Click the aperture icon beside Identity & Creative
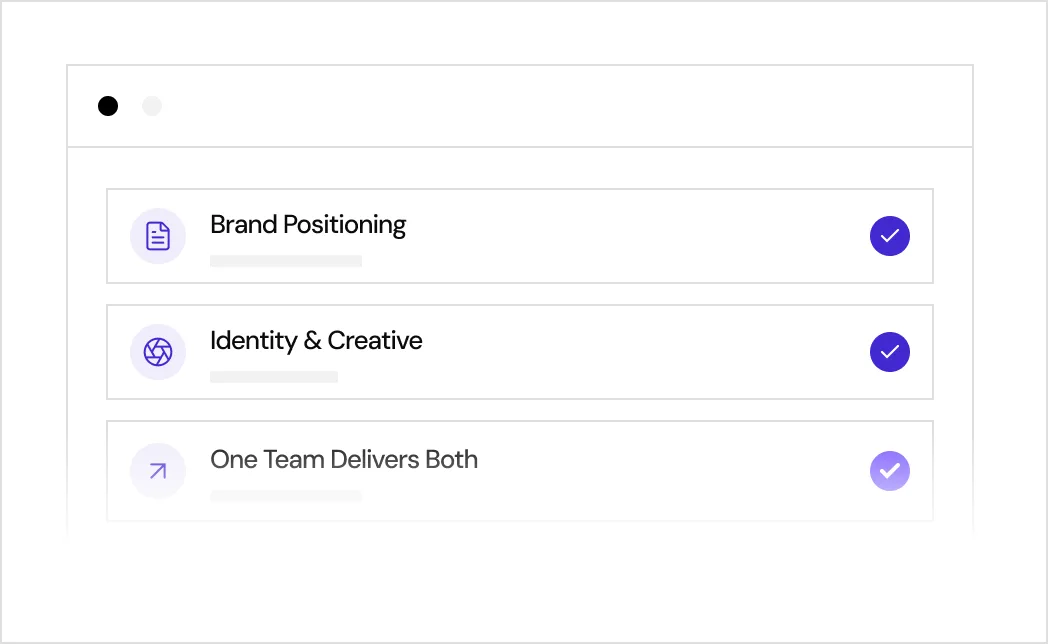1048x644 pixels. [x=158, y=352]
